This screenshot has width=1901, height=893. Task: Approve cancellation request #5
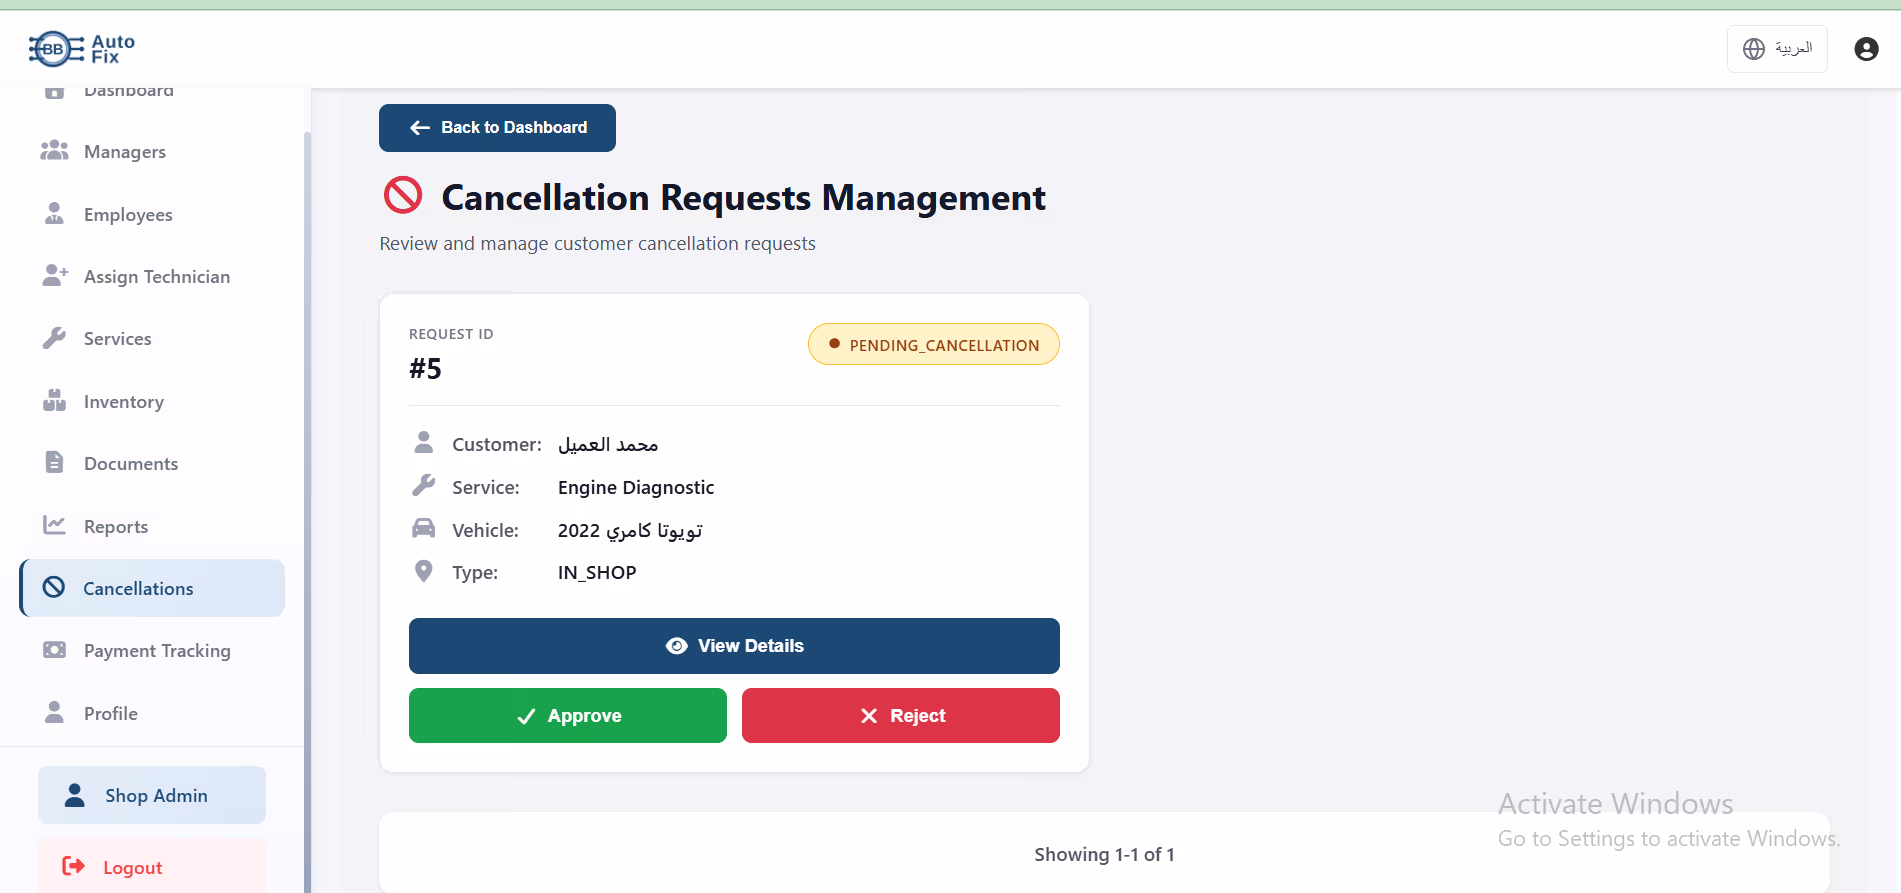click(x=568, y=716)
